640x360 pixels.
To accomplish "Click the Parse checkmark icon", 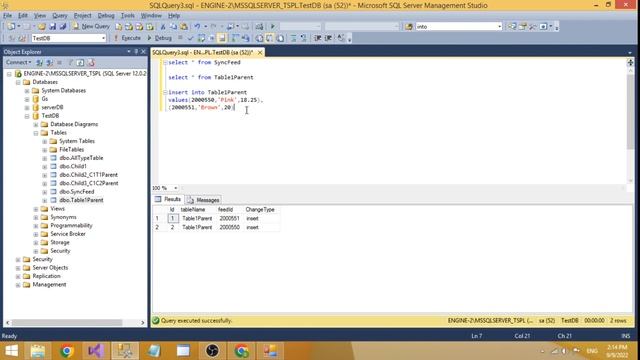I will coord(190,38).
